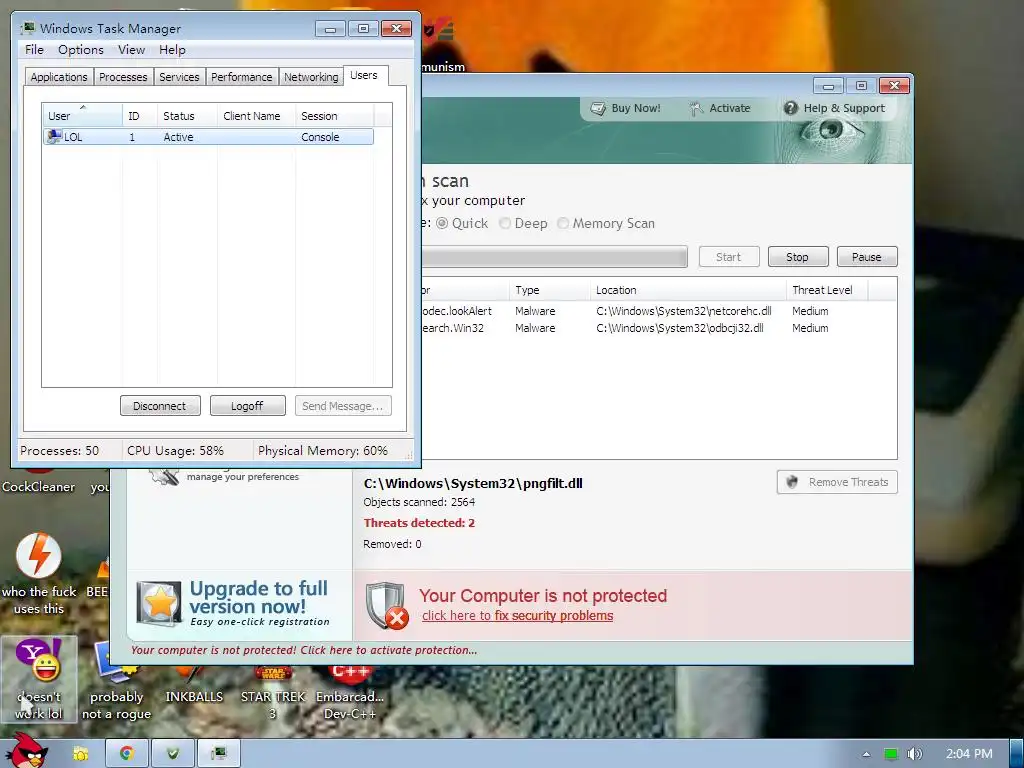The height and width of the screenshot is (768, 1024).
Task: Show hidden system tray icons
Action: [866, 754]
